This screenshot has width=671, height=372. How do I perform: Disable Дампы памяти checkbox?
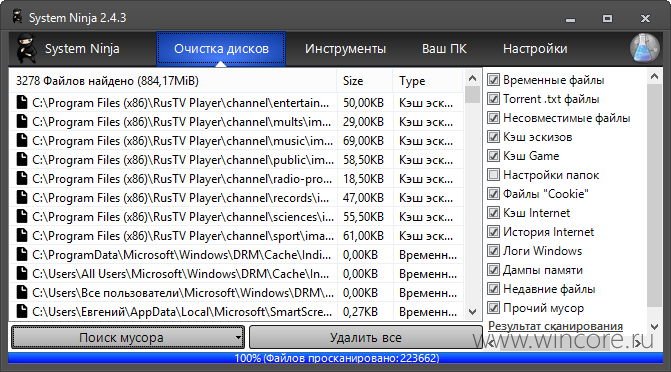click(x=493, y=270)
